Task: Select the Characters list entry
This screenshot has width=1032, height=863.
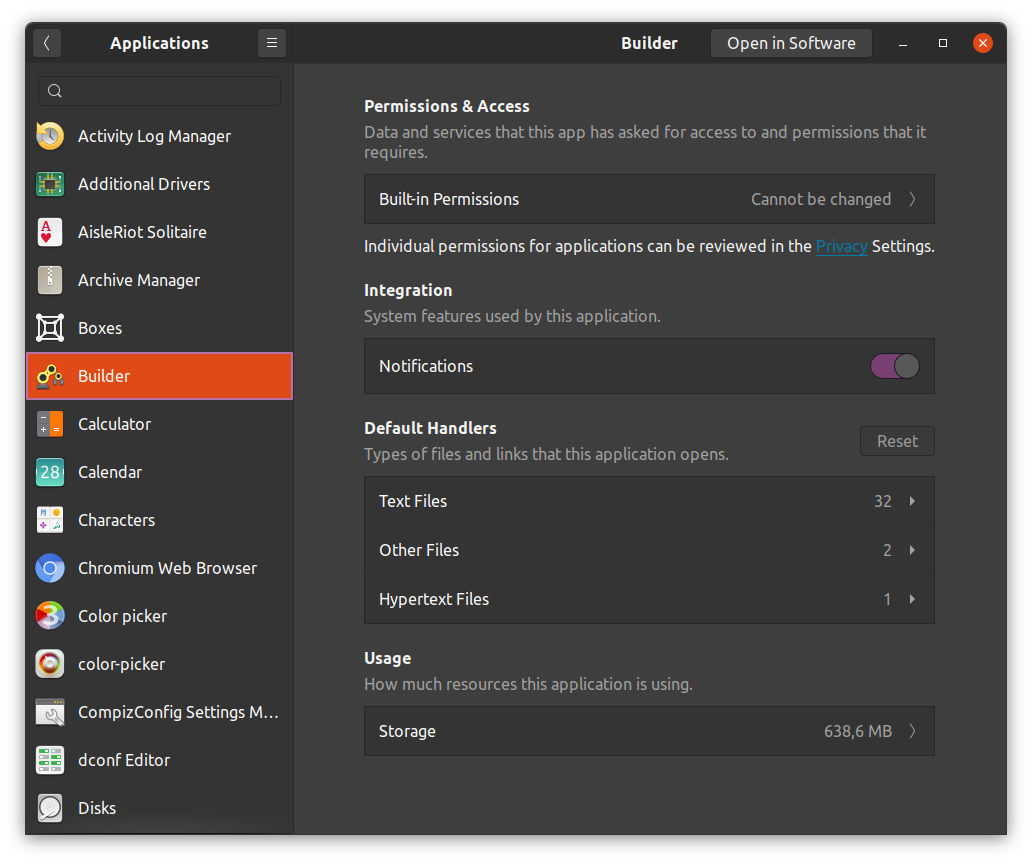Action: (x=159, y=521)
